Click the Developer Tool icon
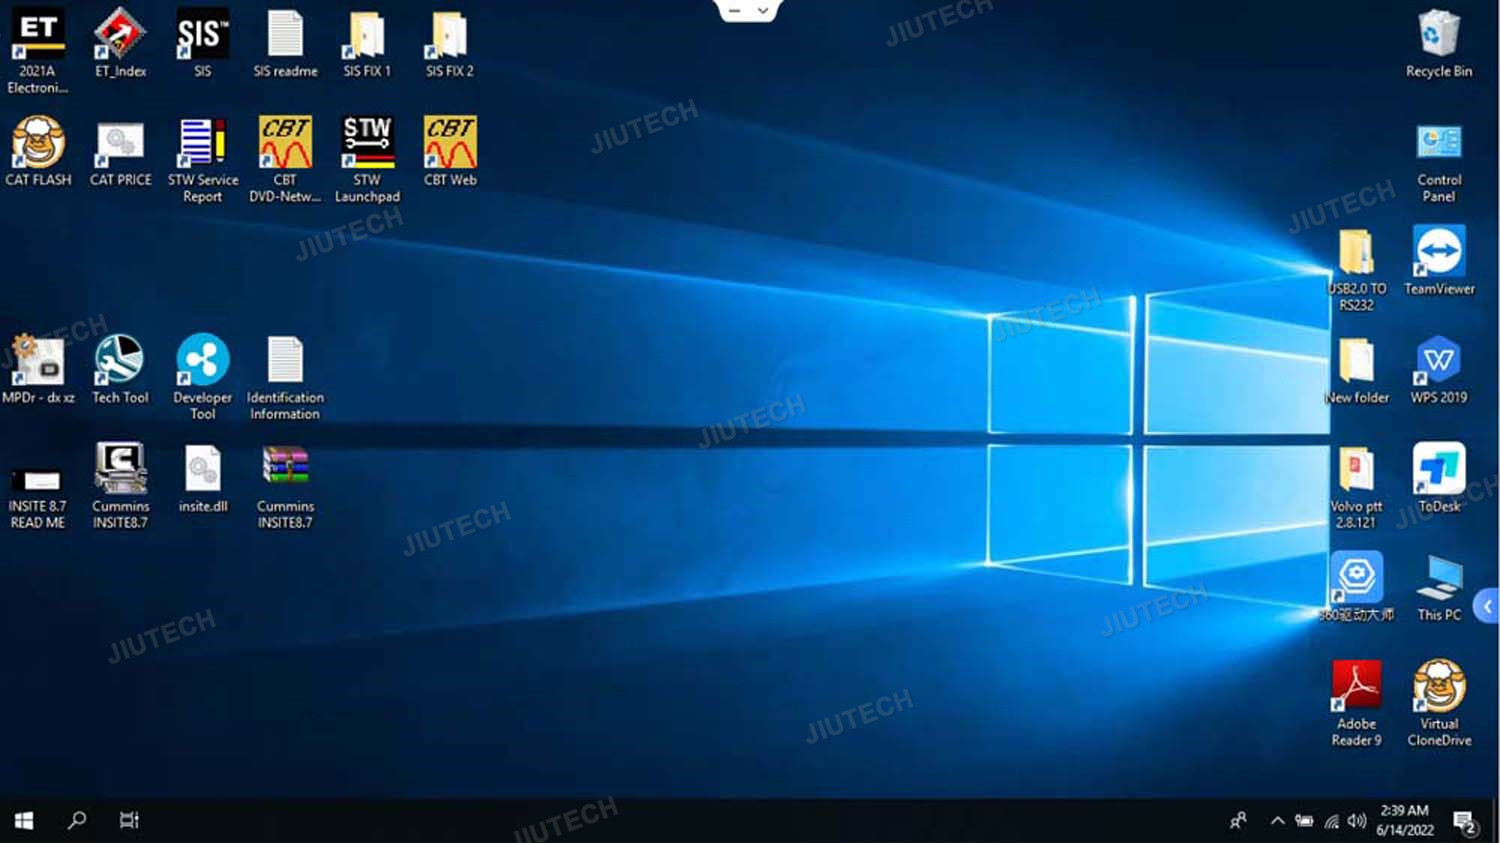The width and height of the screenshot is (1500, 843). pos(202,361)
